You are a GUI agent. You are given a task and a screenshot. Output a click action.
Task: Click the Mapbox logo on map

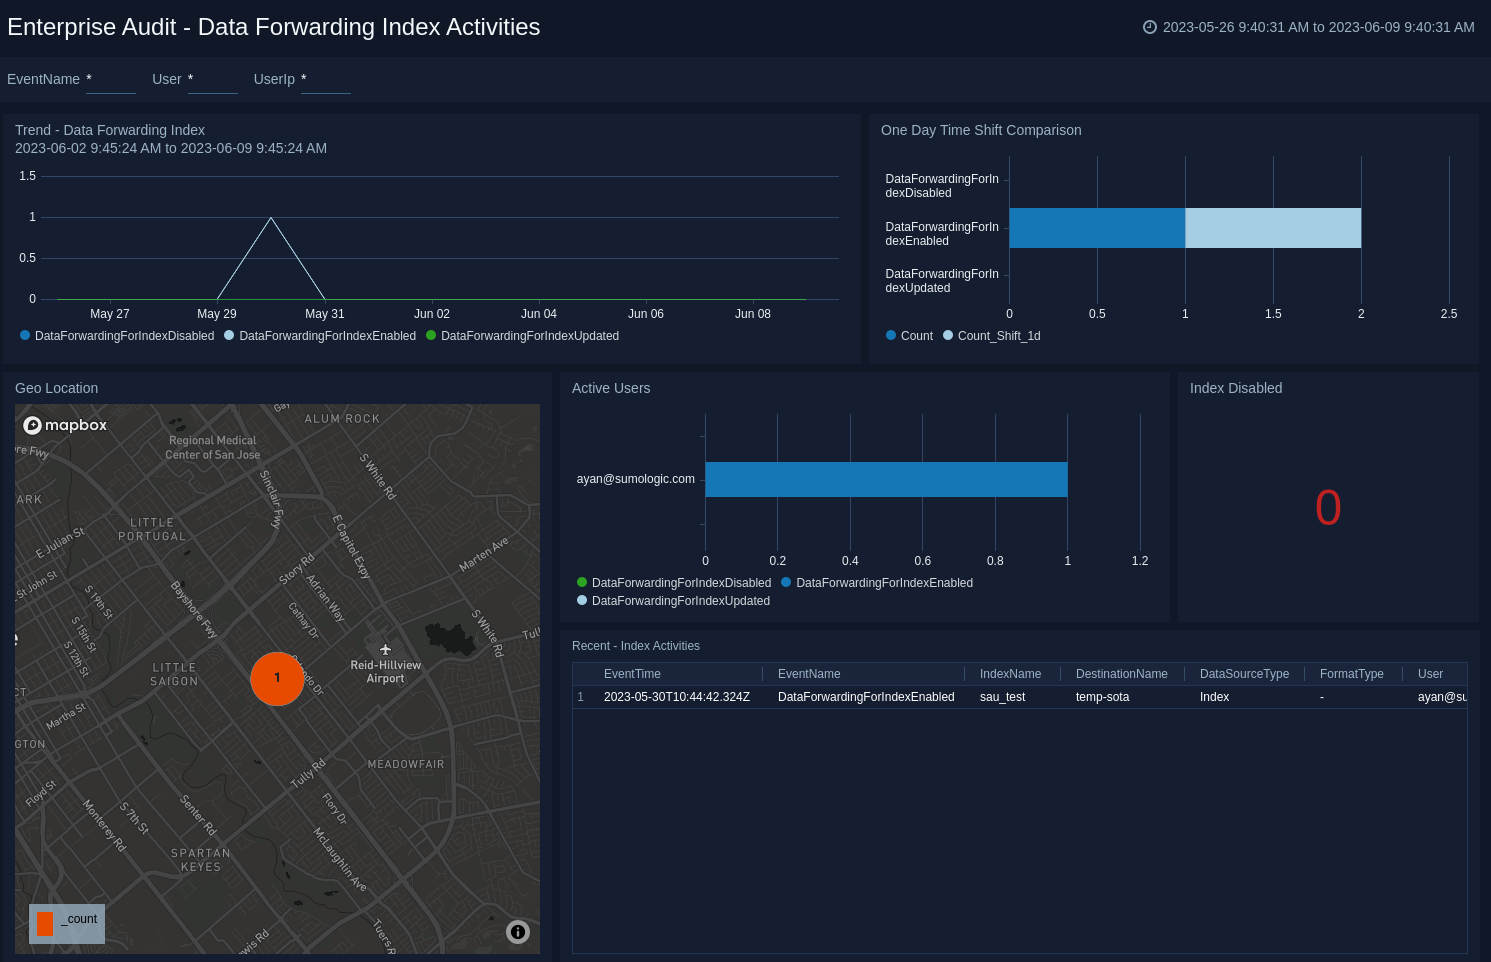coord(66,425)
